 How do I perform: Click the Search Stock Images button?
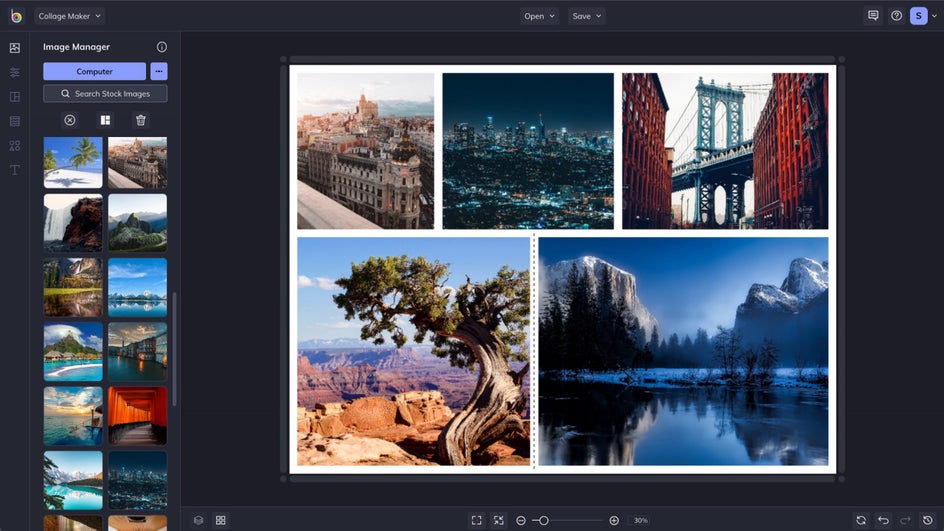click(105, 94)
